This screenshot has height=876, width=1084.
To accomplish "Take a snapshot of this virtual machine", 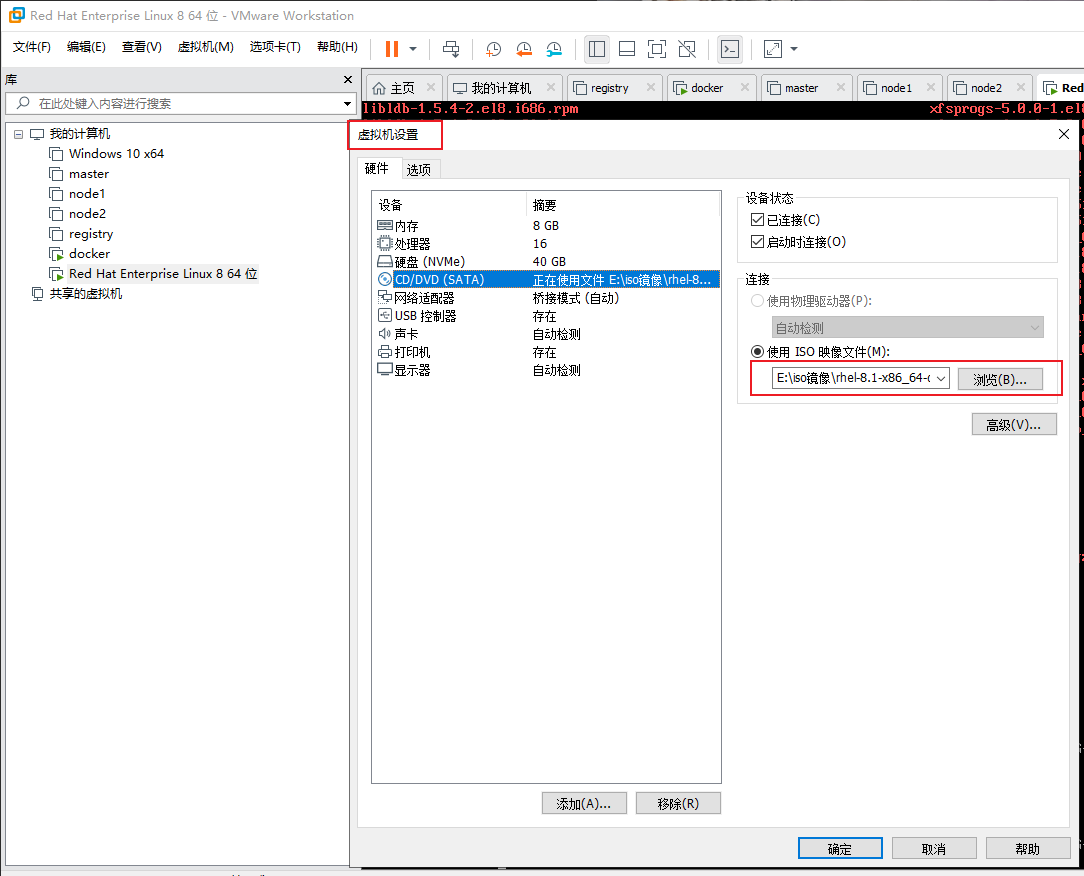I will click(x=492, y=48).
